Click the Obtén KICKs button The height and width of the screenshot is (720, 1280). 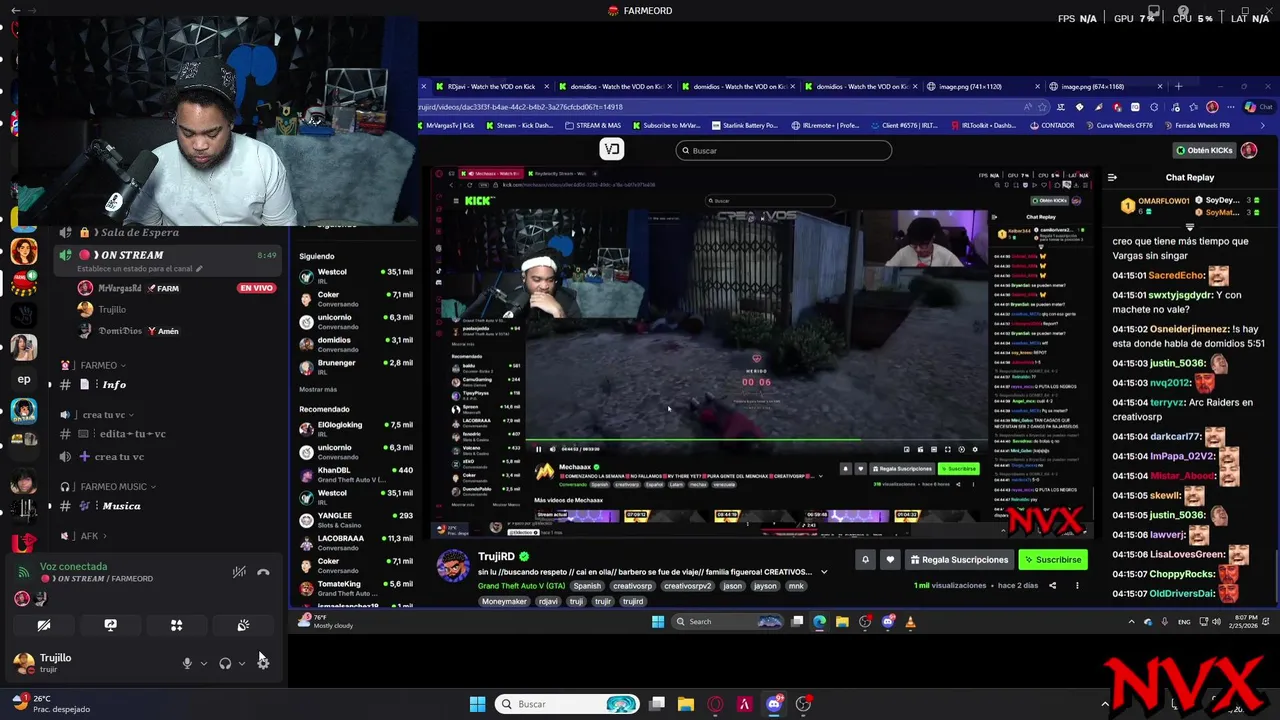coord(1204,150)
